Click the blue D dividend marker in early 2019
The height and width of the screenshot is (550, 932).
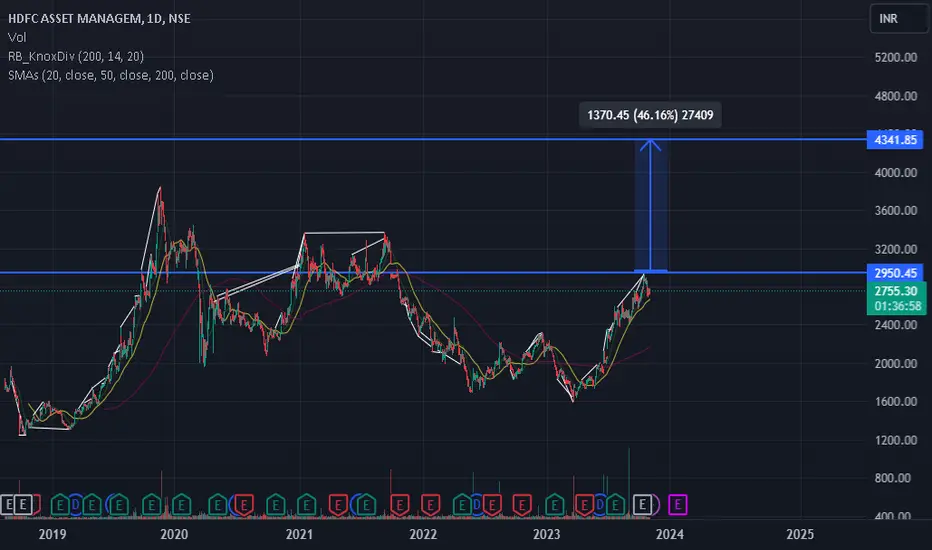tap(76, 505)
